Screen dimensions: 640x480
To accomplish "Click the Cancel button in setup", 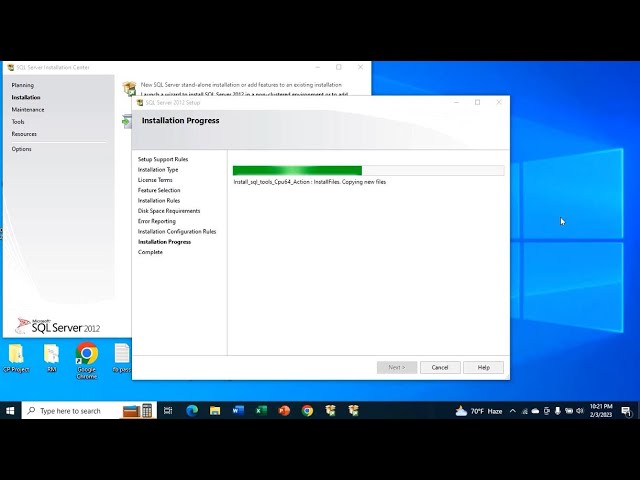I will [x=440, y=367].
